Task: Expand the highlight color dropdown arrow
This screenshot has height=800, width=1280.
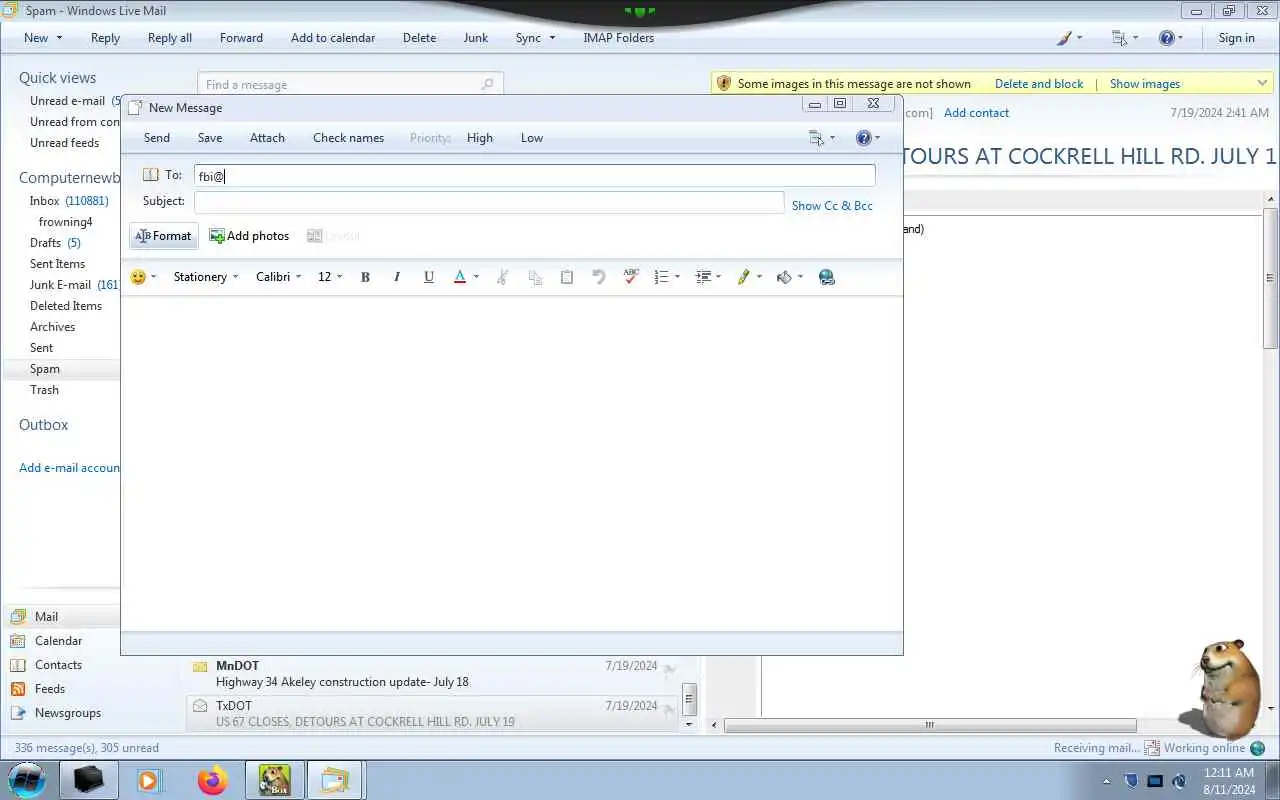Action: click(x=759, y=277)
